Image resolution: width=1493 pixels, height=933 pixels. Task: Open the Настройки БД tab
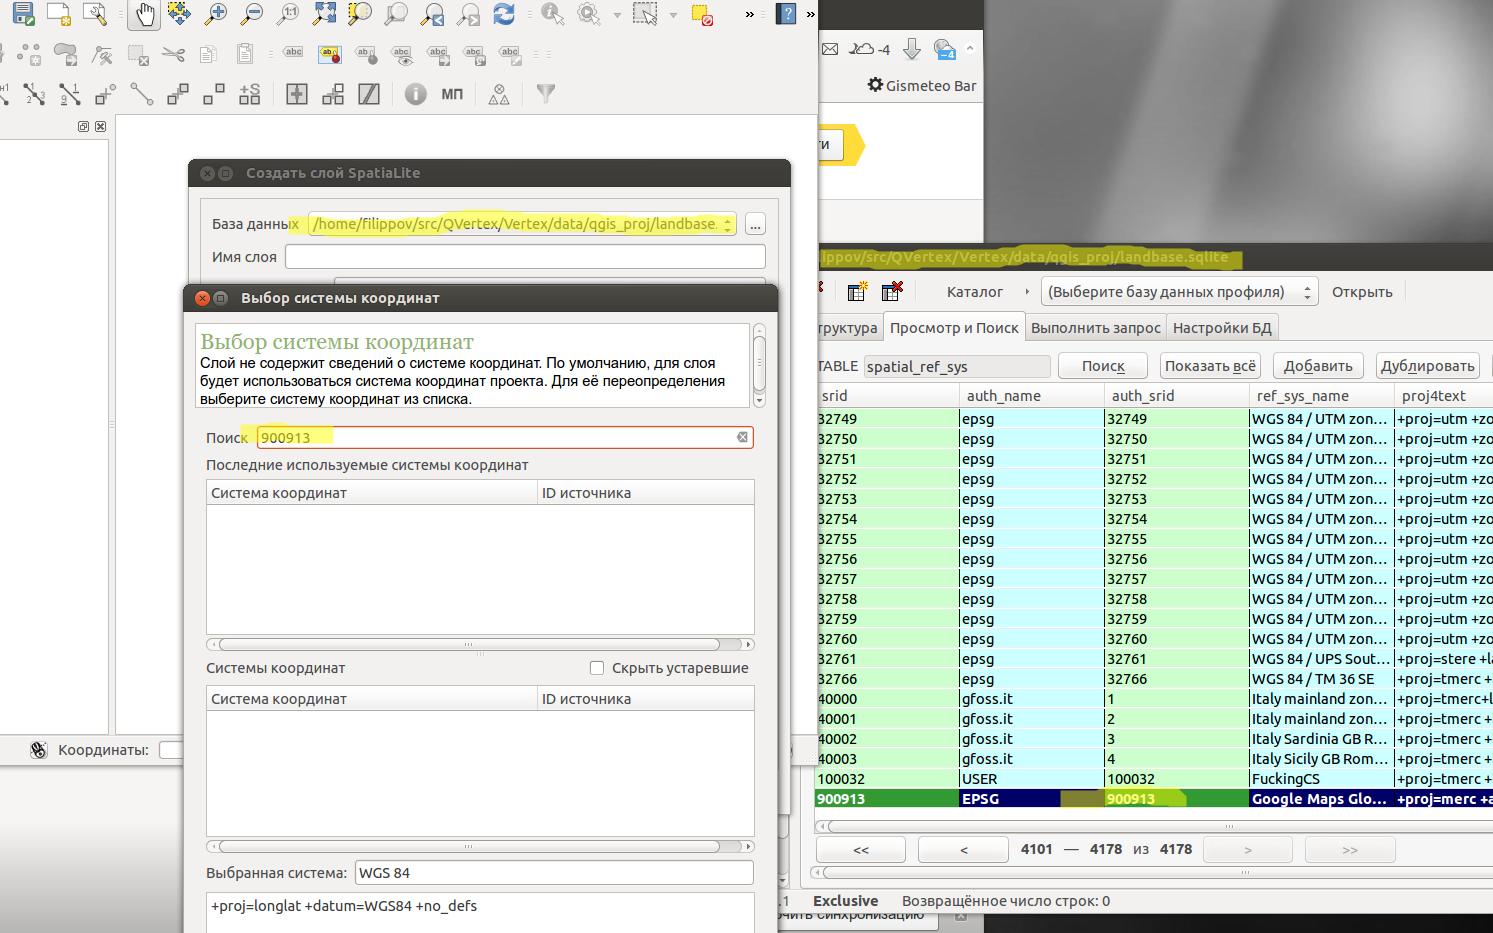coord(1221,328)
